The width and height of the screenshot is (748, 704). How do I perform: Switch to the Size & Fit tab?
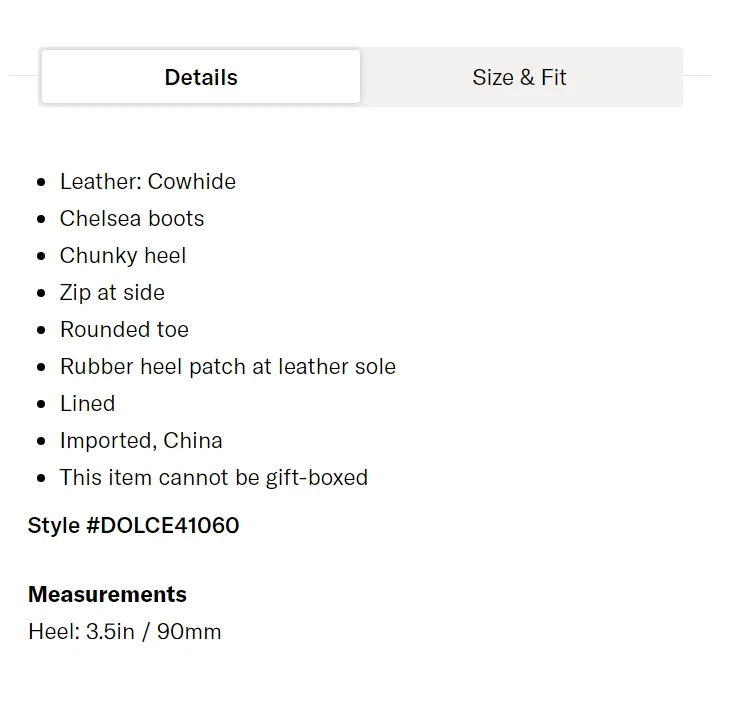pos(519,77)
